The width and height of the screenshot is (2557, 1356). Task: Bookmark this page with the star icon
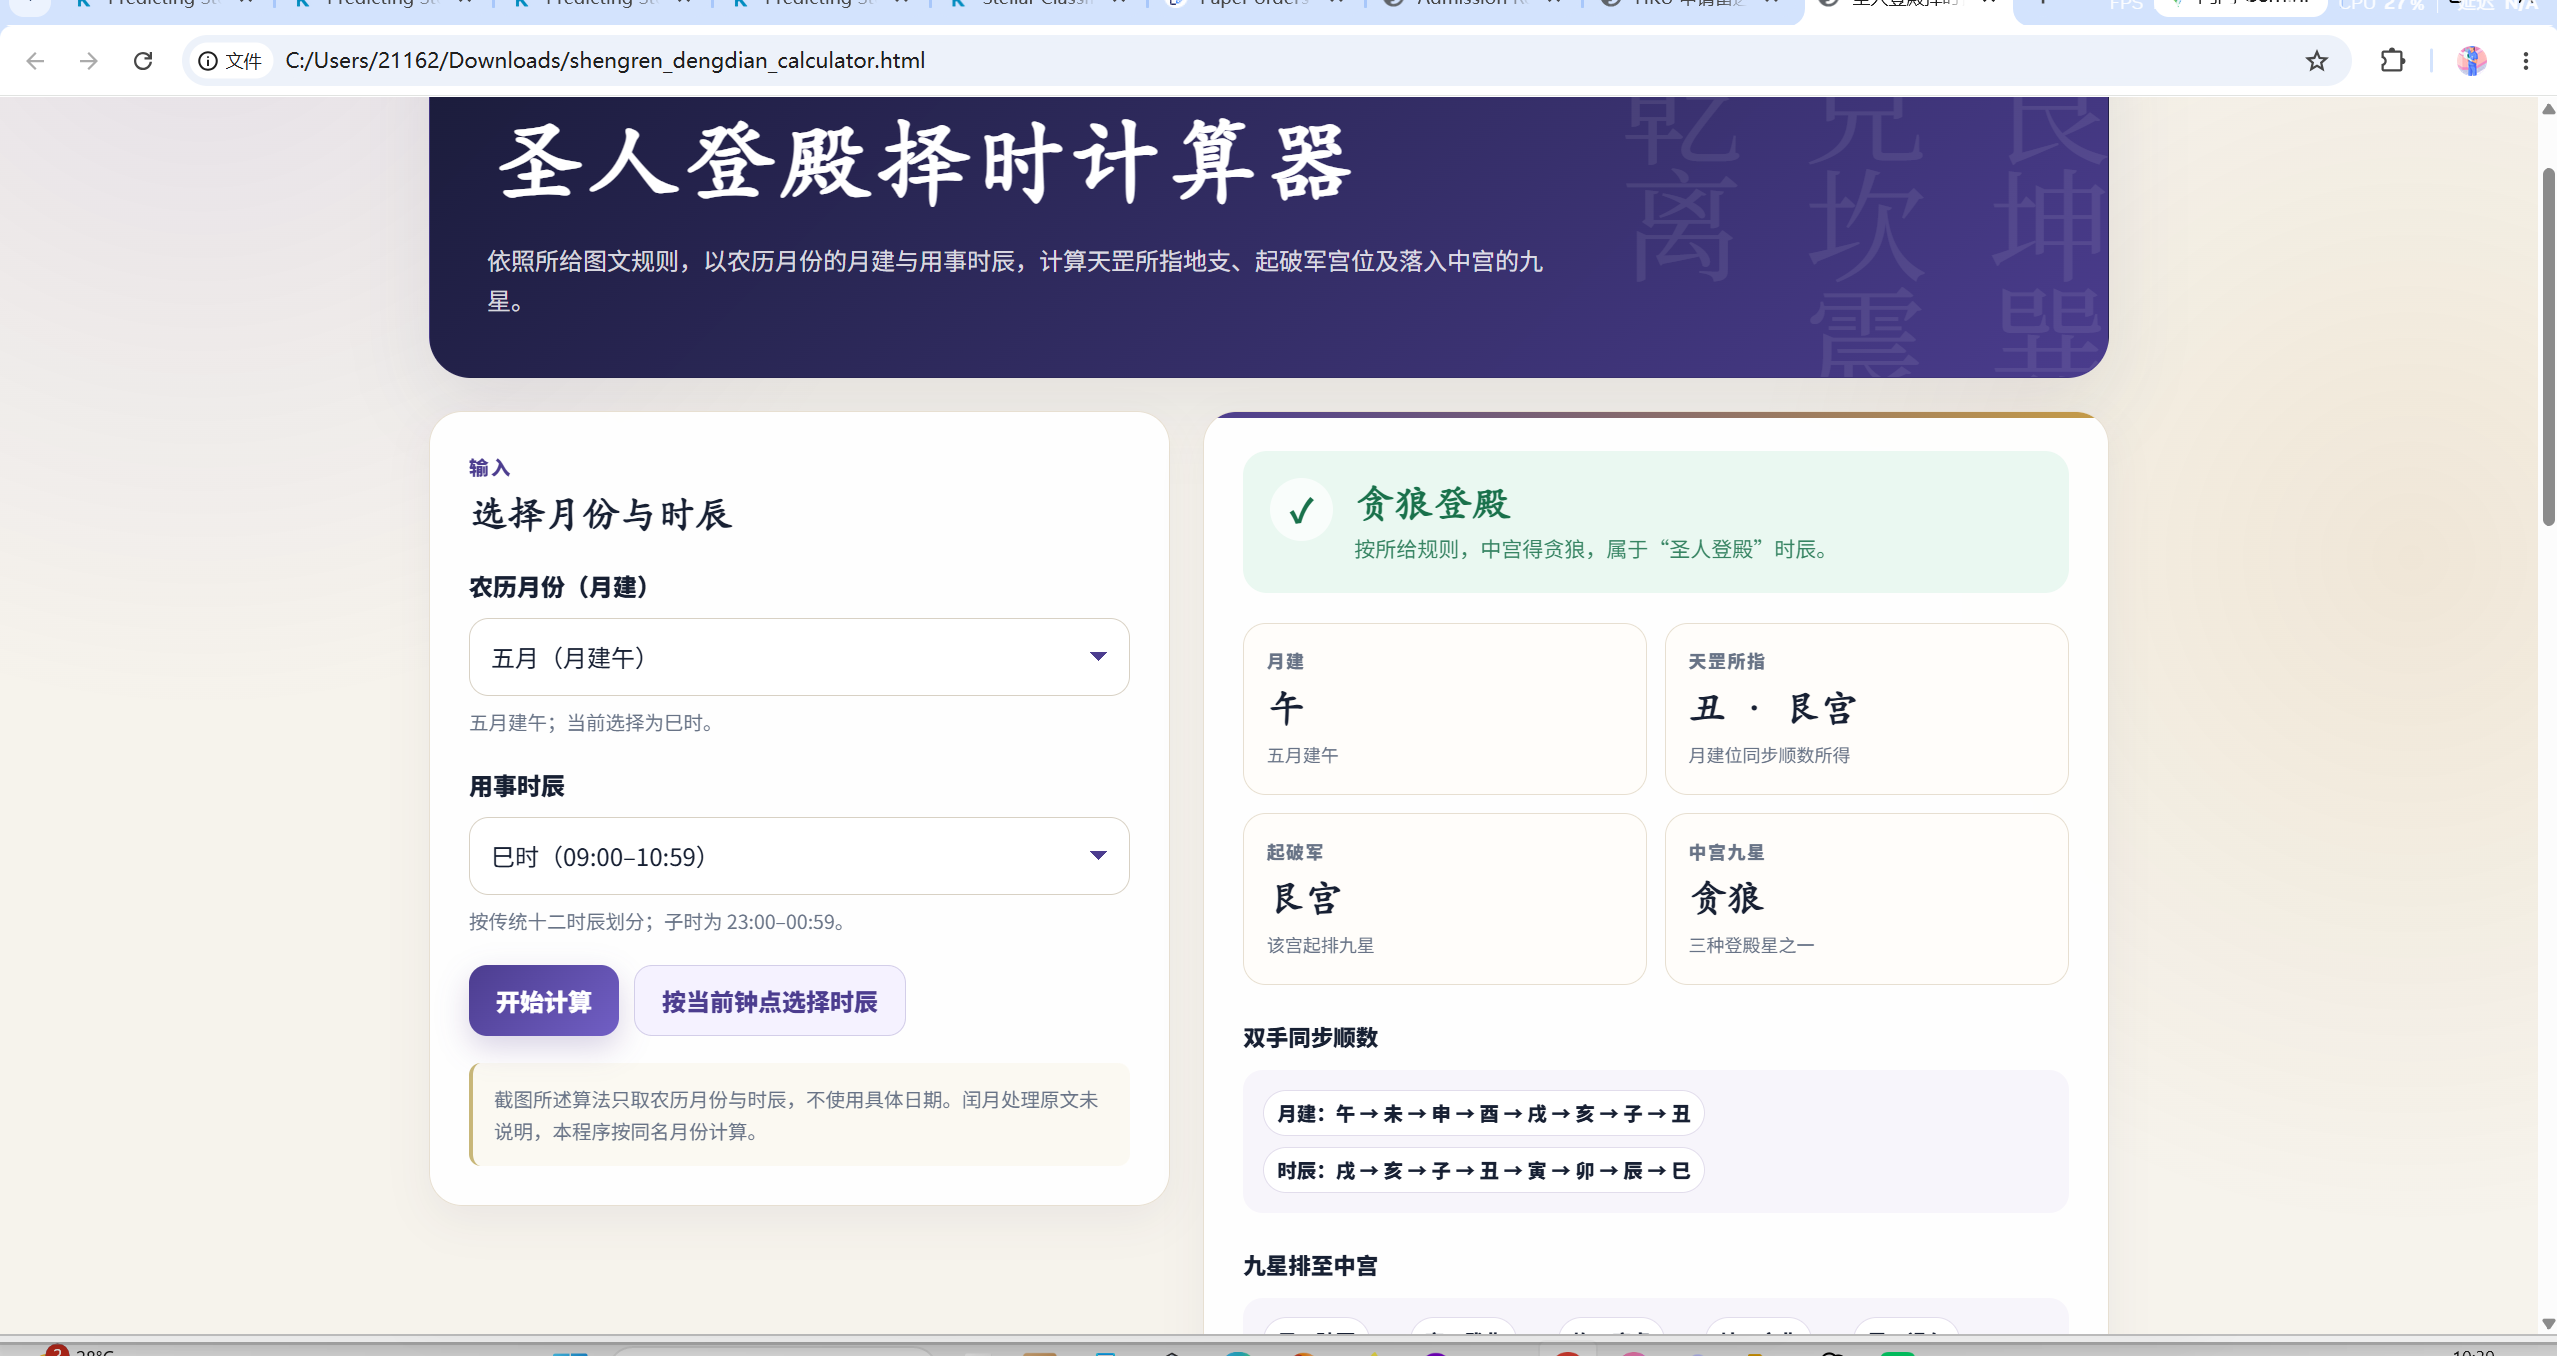[2316, 61]
